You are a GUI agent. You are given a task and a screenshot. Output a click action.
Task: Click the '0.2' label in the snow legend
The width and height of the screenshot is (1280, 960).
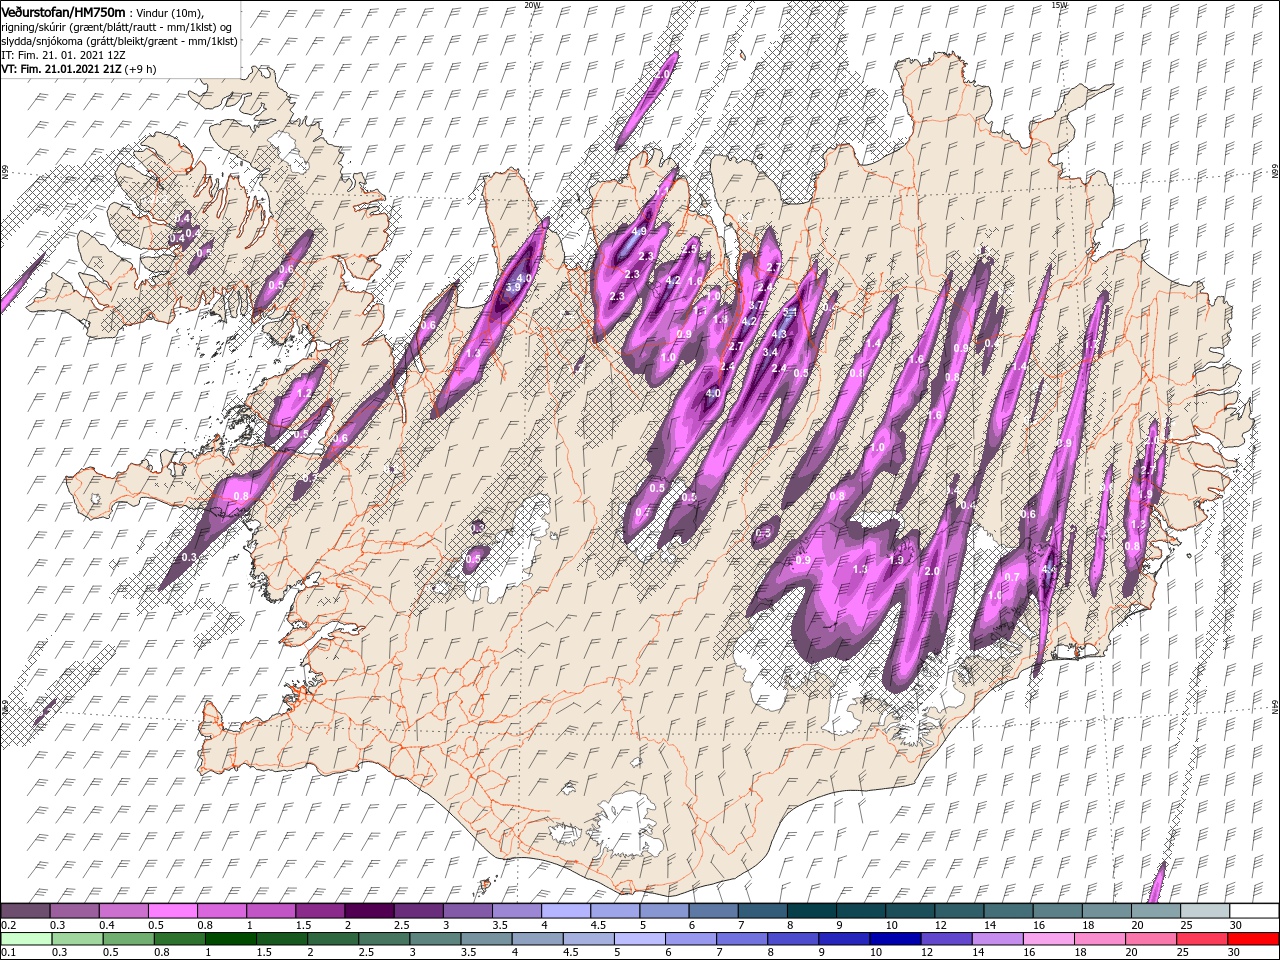coord(7,925)
